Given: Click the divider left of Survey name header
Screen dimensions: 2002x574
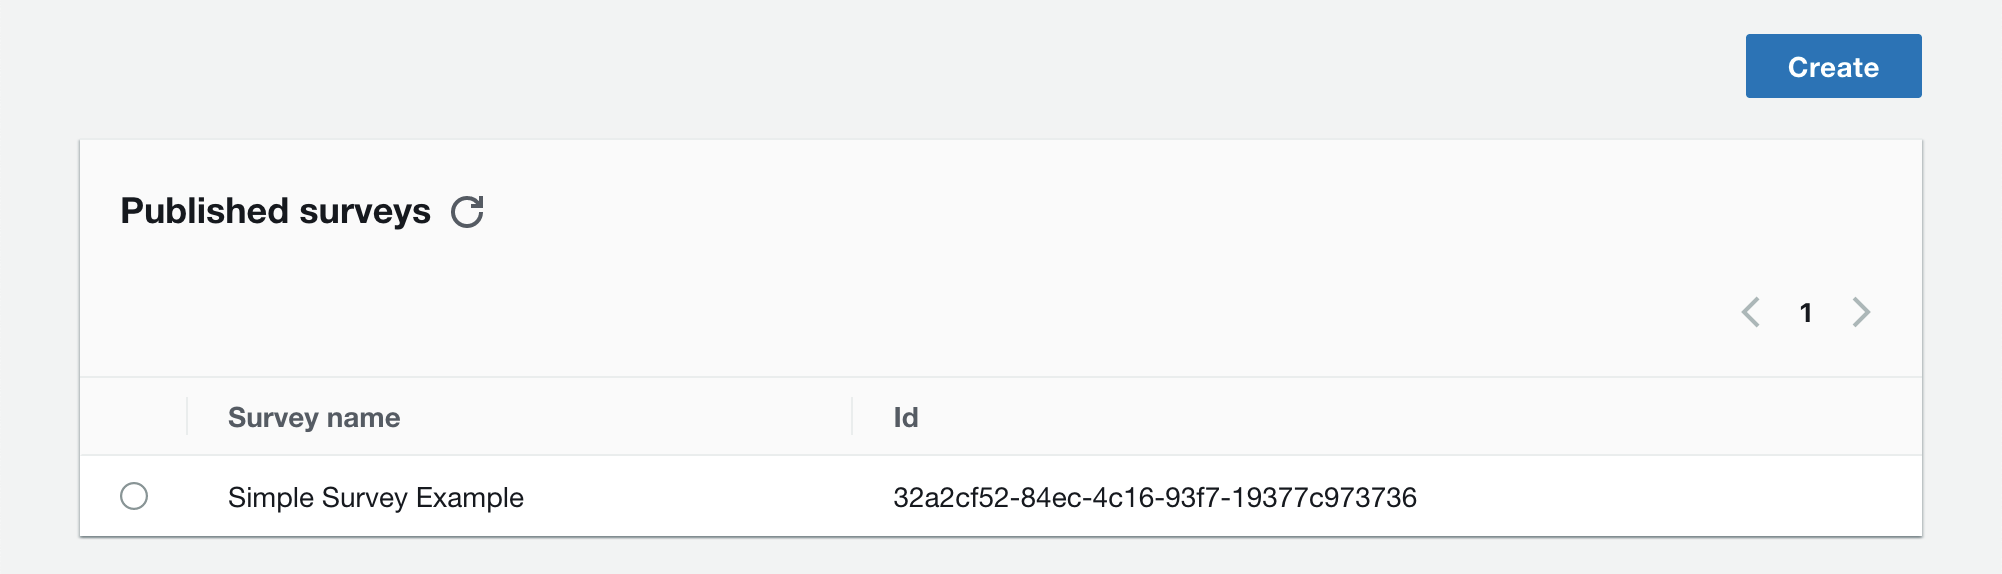Looking at the screenshot, I should (187, 416).
